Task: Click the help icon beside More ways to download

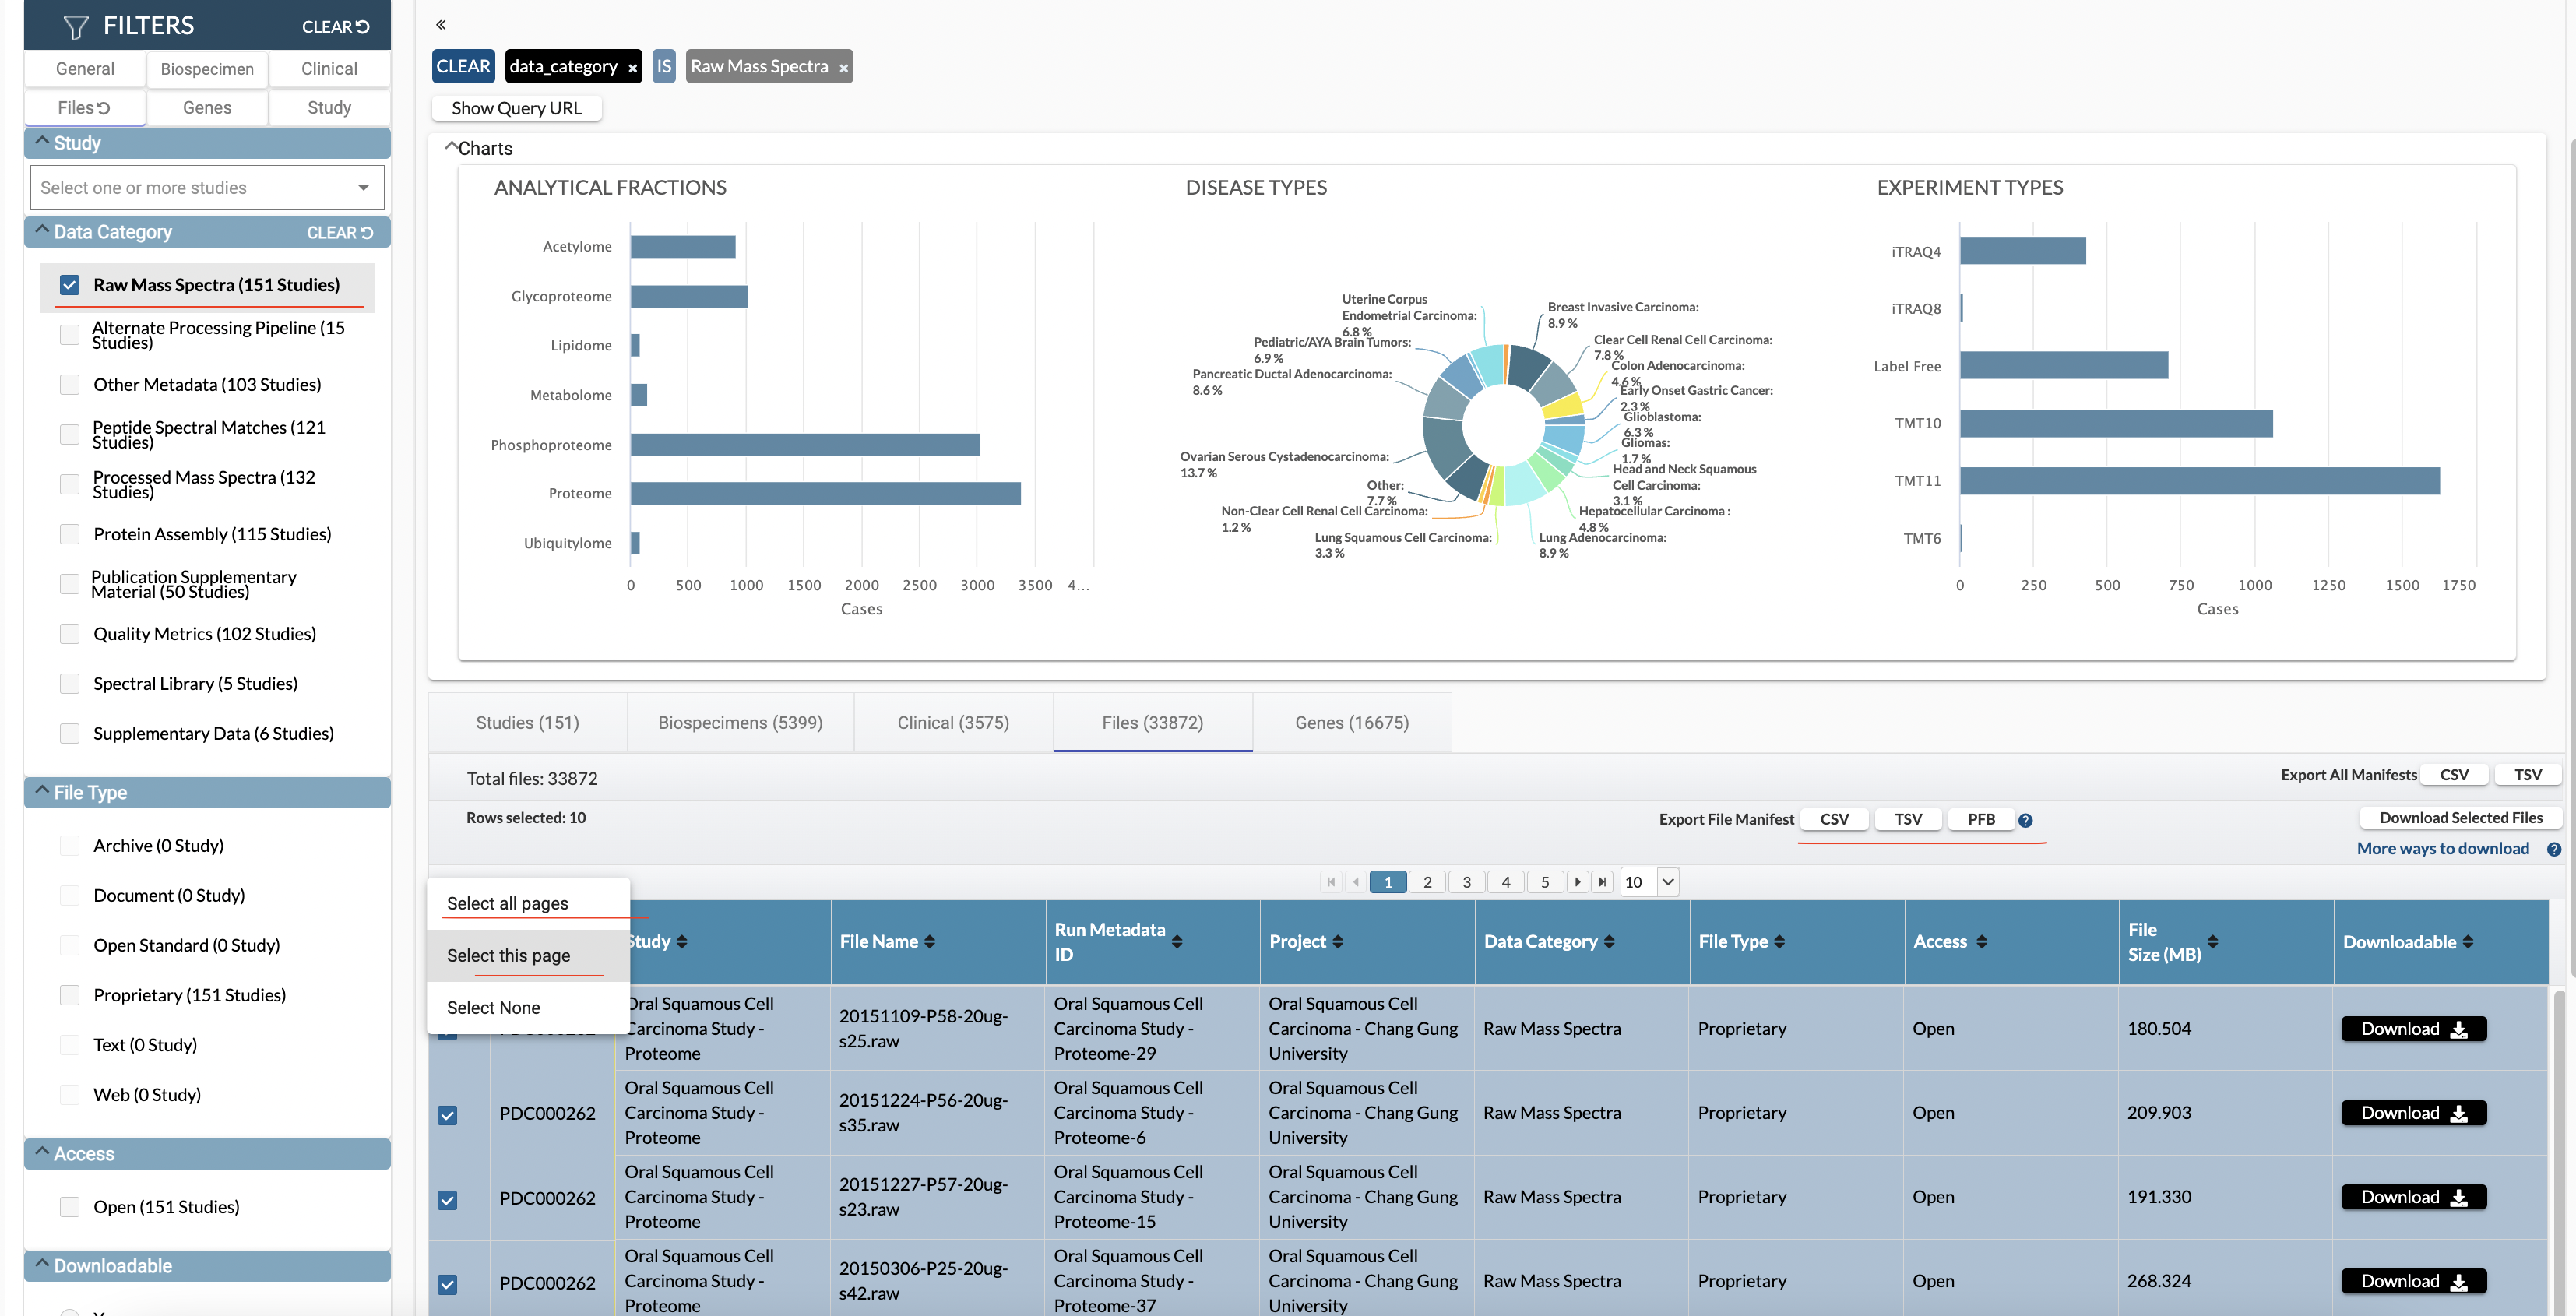Action: (2553, 849)
